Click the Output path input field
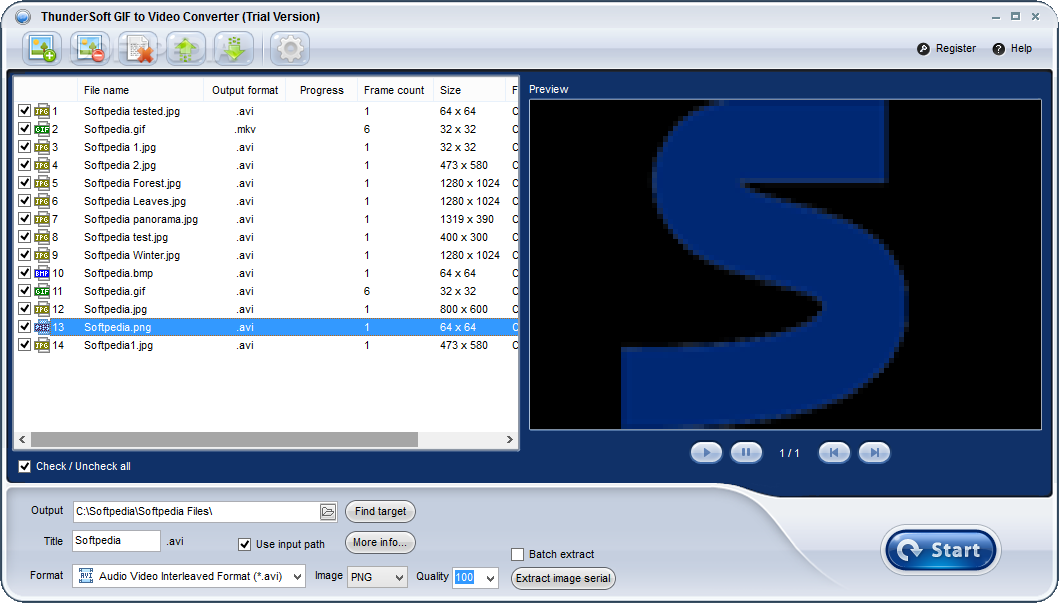 click(x=197, y=512)
